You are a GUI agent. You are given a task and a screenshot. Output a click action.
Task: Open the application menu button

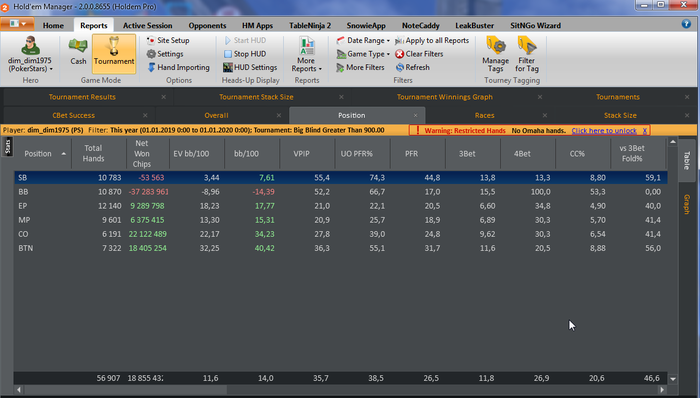pos(17,24)
